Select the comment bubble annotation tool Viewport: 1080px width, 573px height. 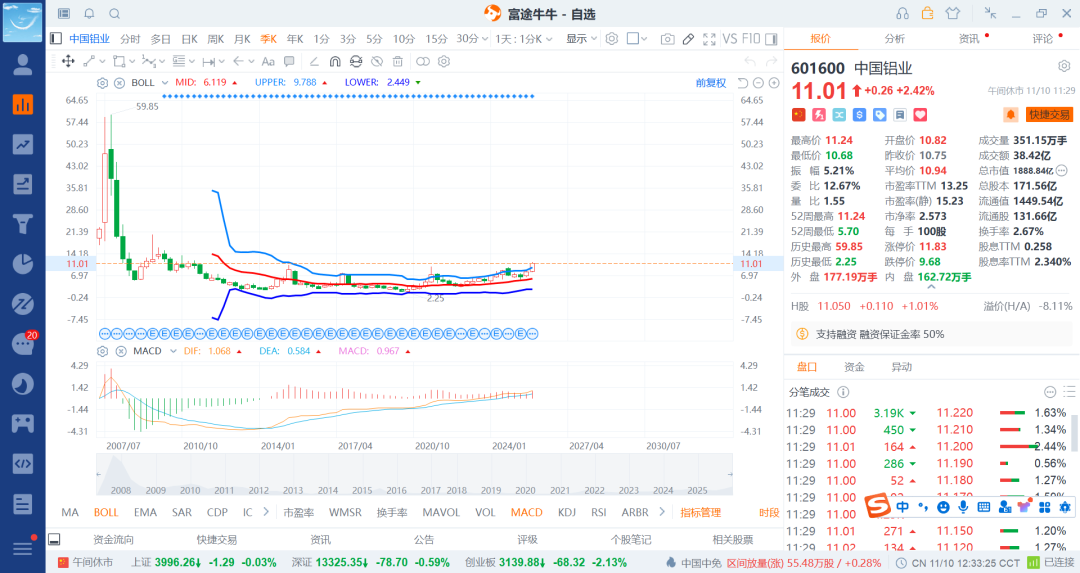[x=289, y=61]
